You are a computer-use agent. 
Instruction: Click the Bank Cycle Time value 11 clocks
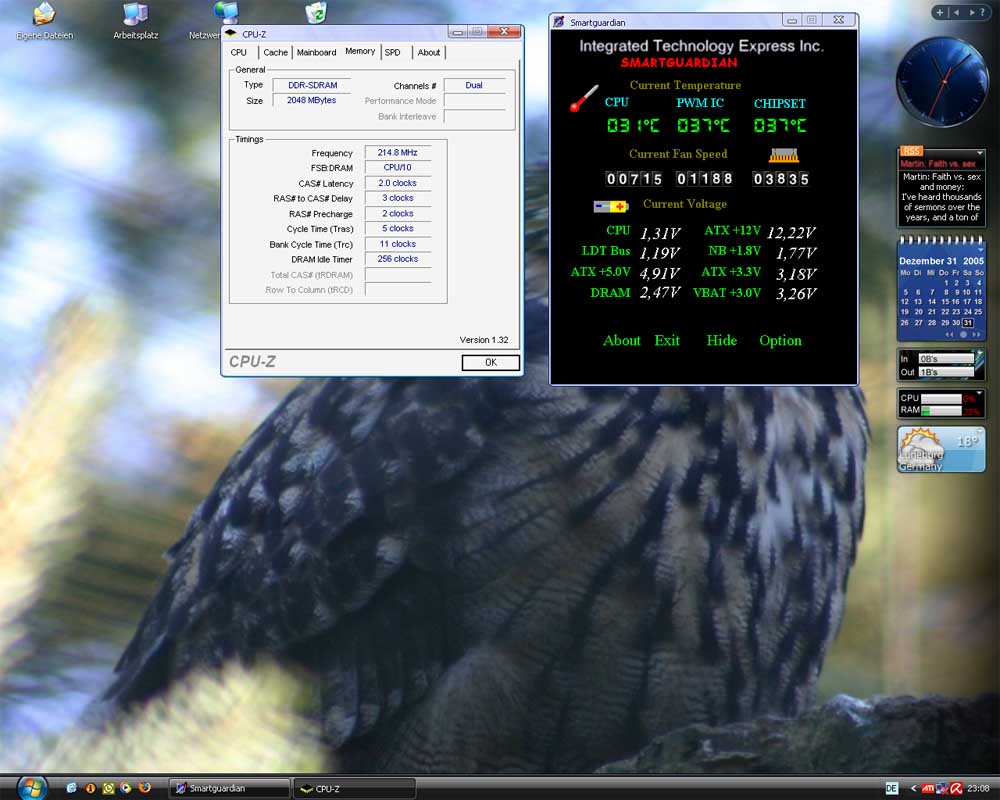(397, 244)
